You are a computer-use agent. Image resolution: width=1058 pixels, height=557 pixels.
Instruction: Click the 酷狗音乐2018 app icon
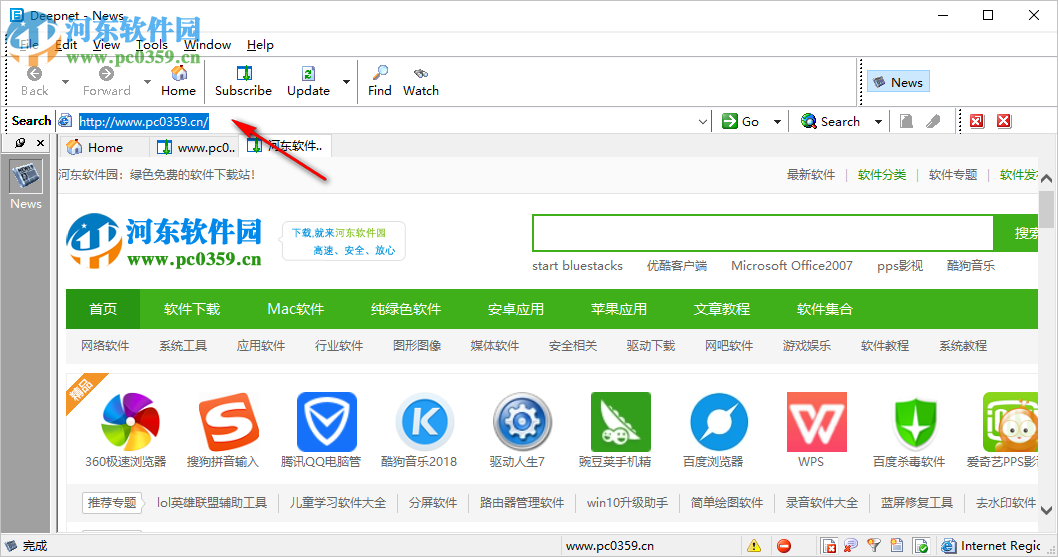(x=425, y=422)
